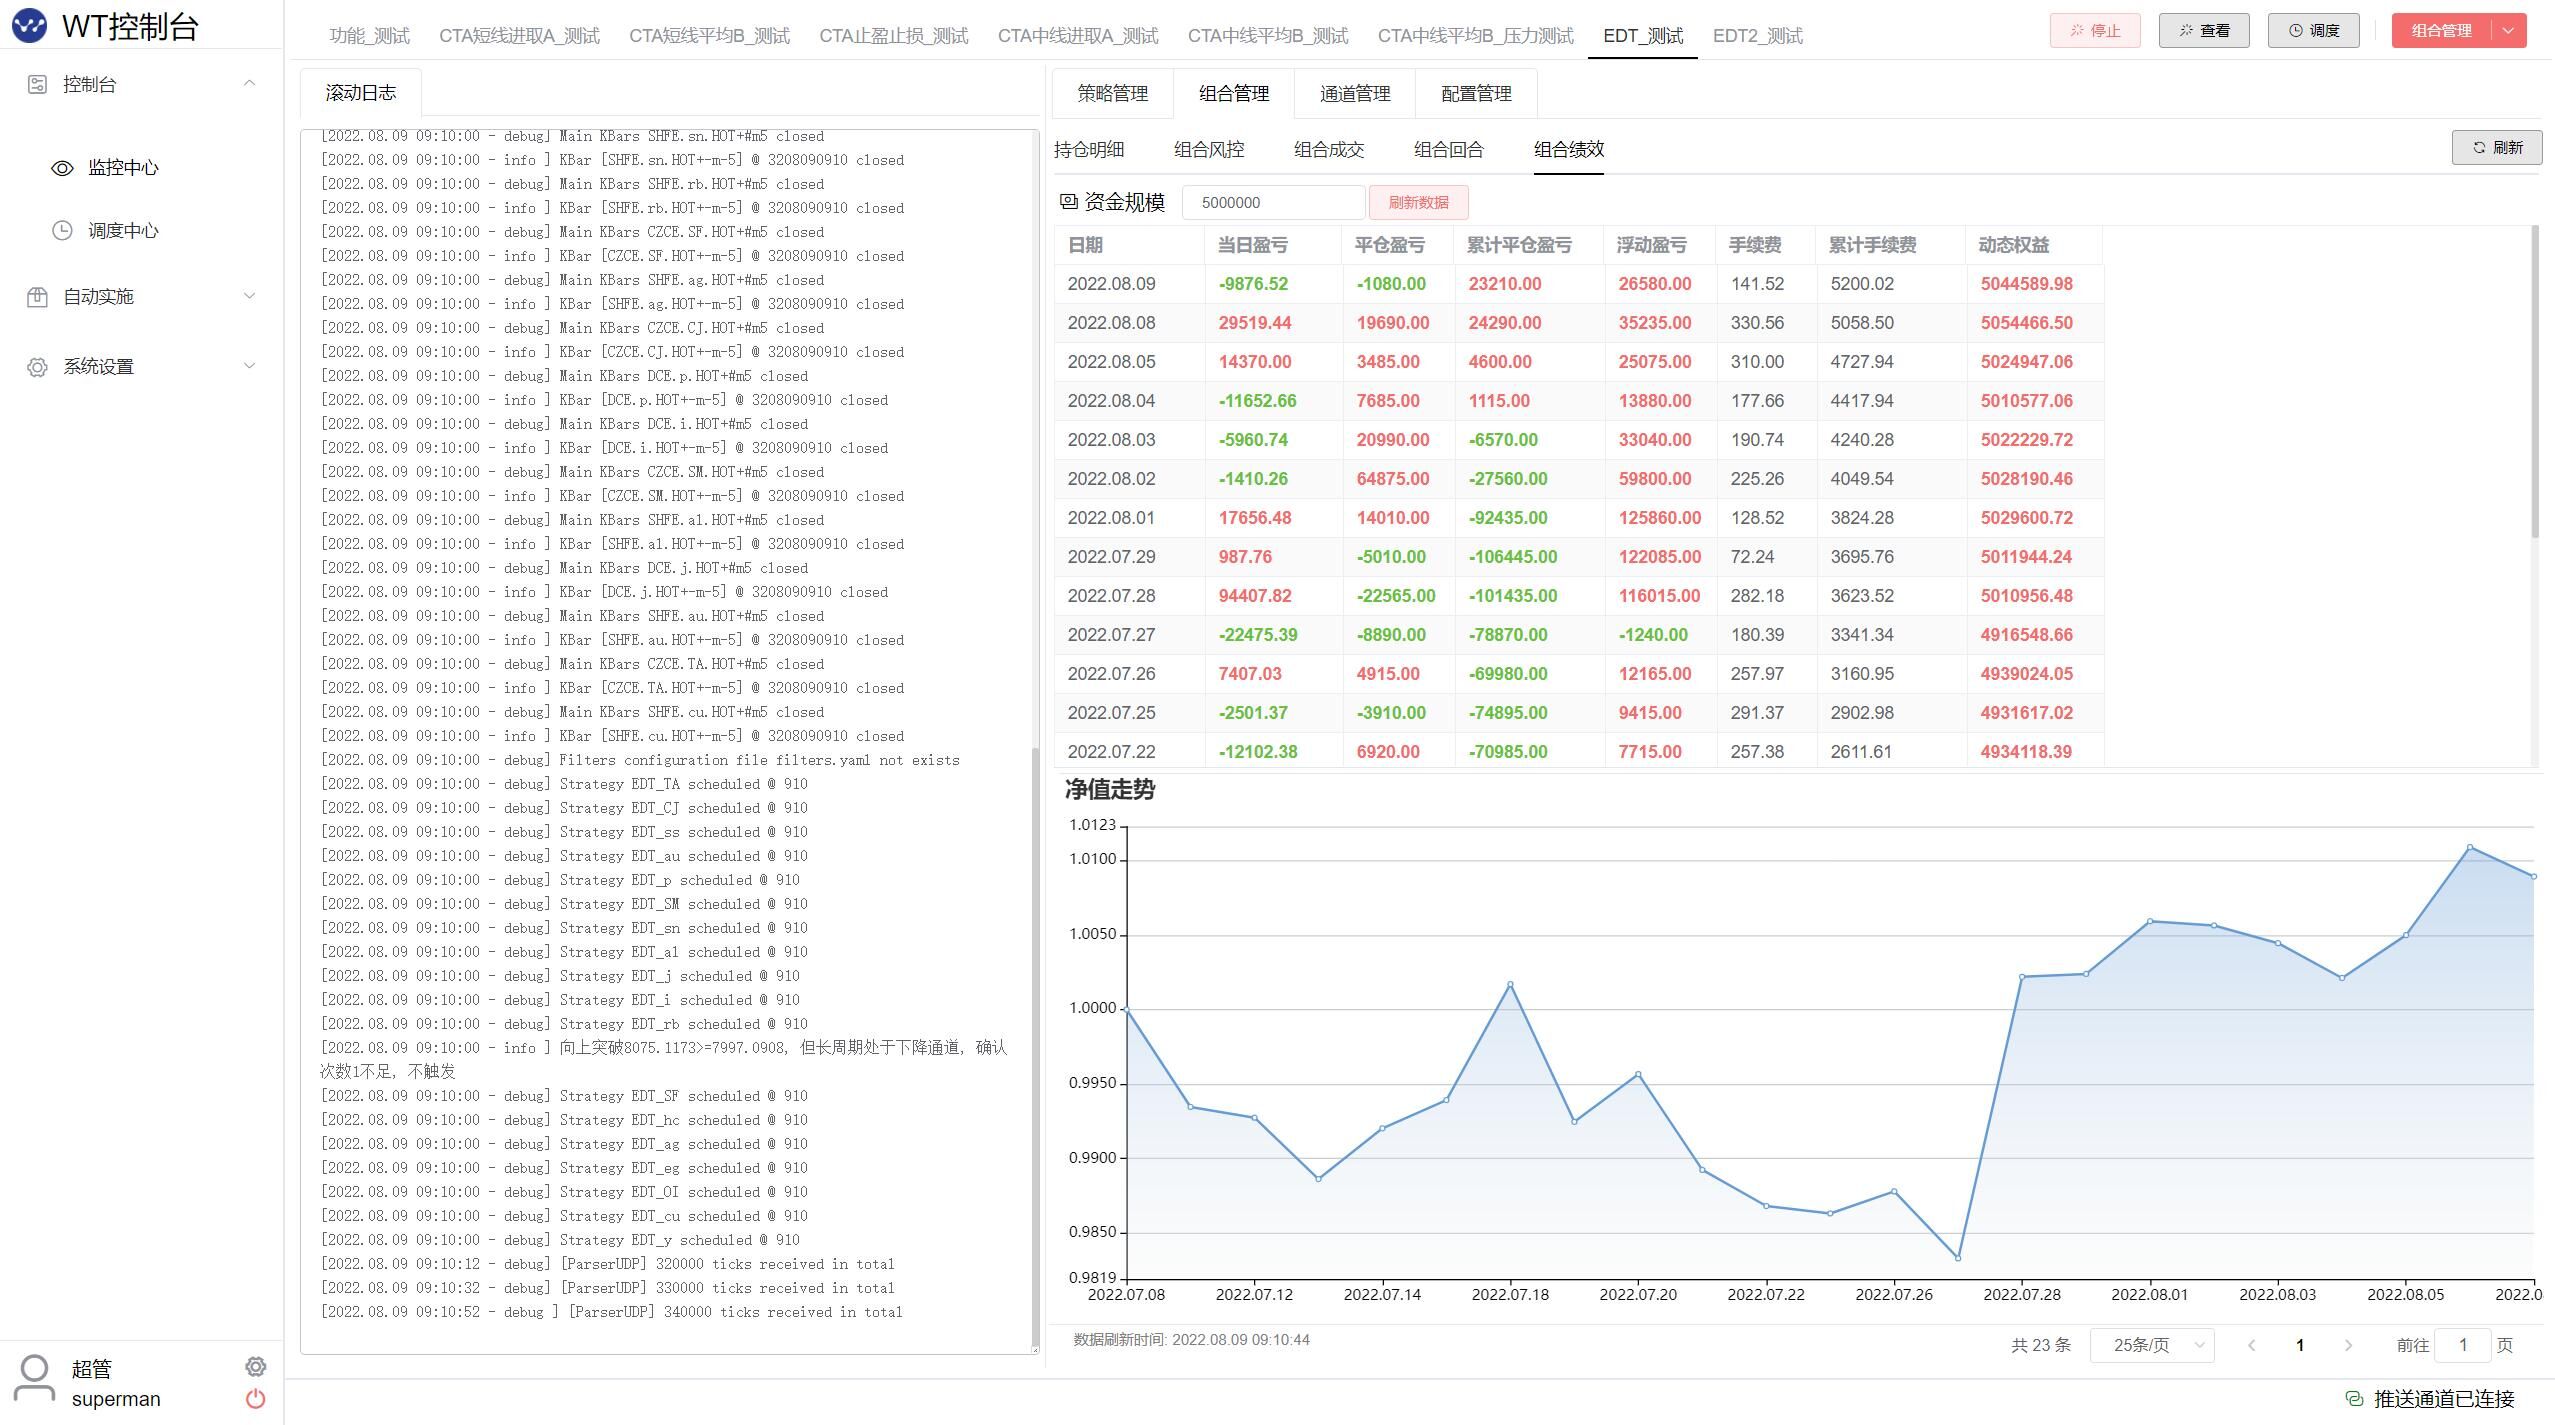Switch to 功能_测试 tab
Screen dimensions: 2555x1425
[x=370, y=36]
